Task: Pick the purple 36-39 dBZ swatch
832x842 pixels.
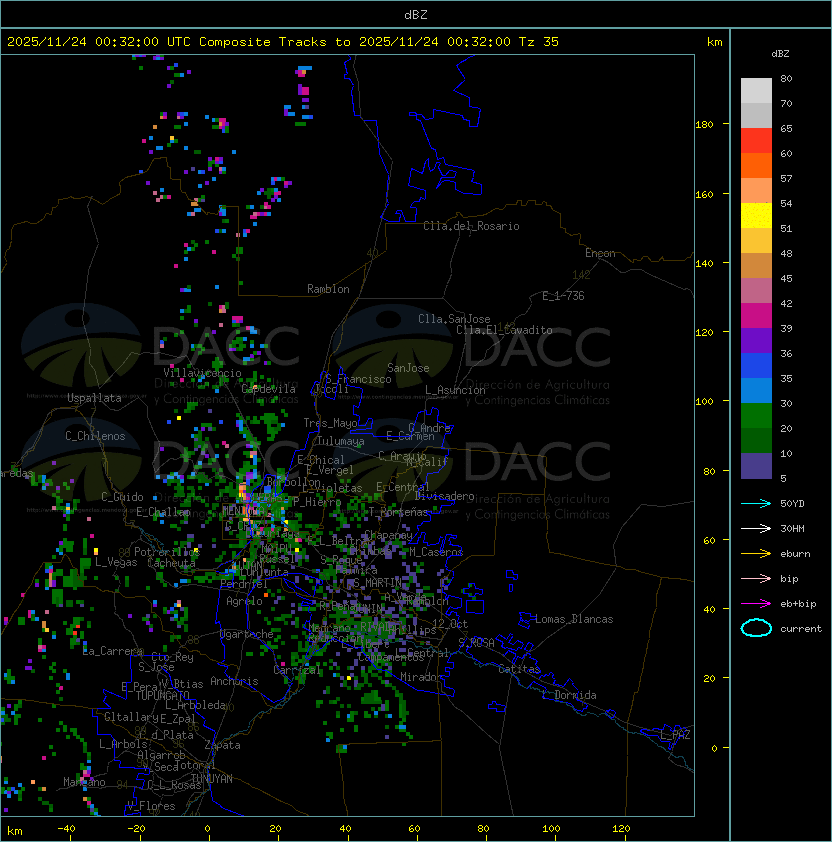Action: coord(756,340)
